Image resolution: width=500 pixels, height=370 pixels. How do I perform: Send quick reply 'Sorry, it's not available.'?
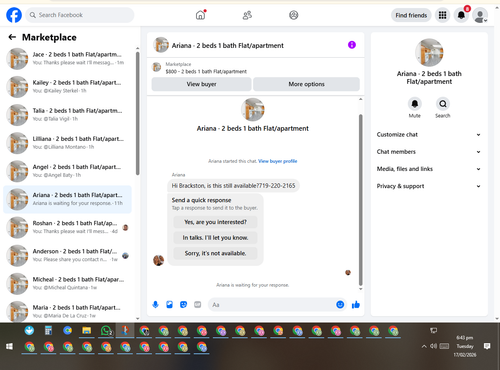[x=215, y=253]
